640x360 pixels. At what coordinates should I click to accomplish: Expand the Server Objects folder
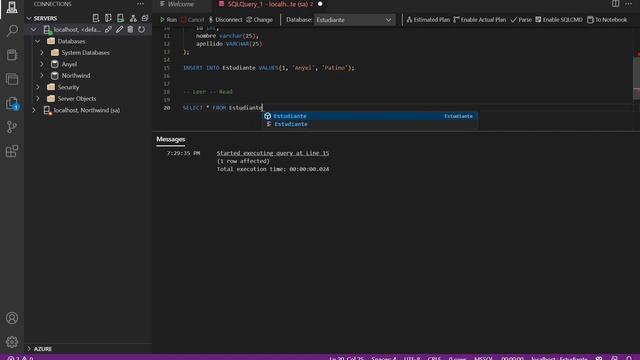point(38,98)
